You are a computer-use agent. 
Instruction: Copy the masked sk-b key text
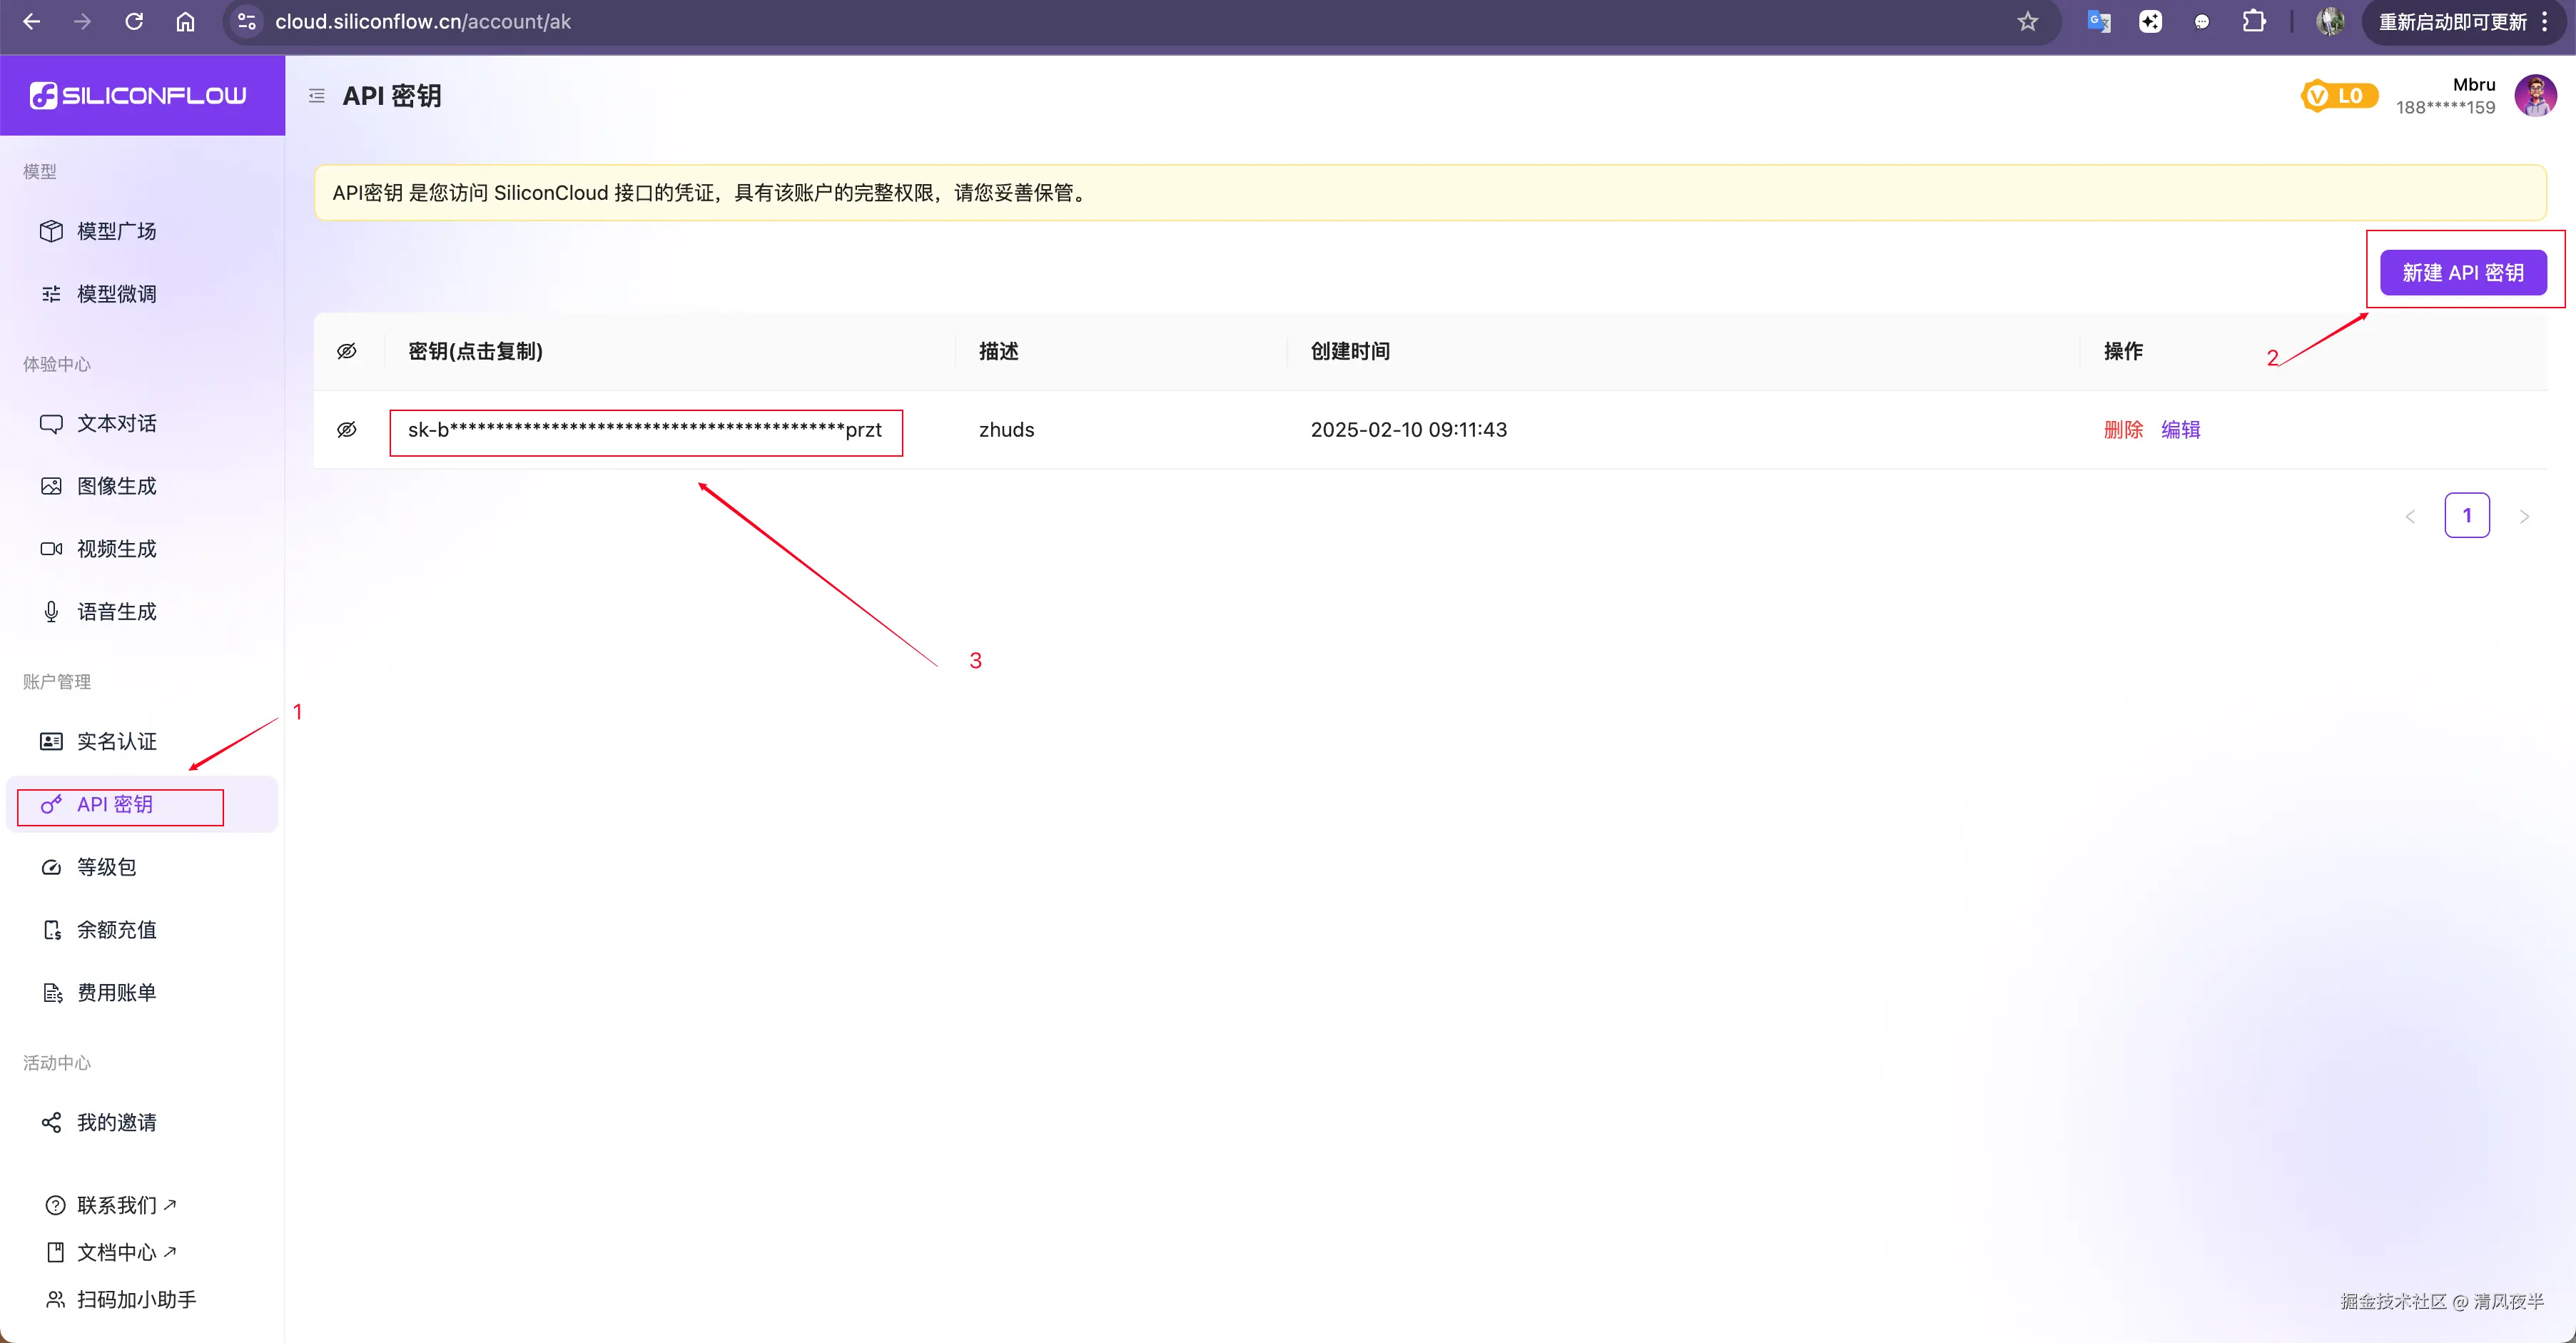[645, 430]
